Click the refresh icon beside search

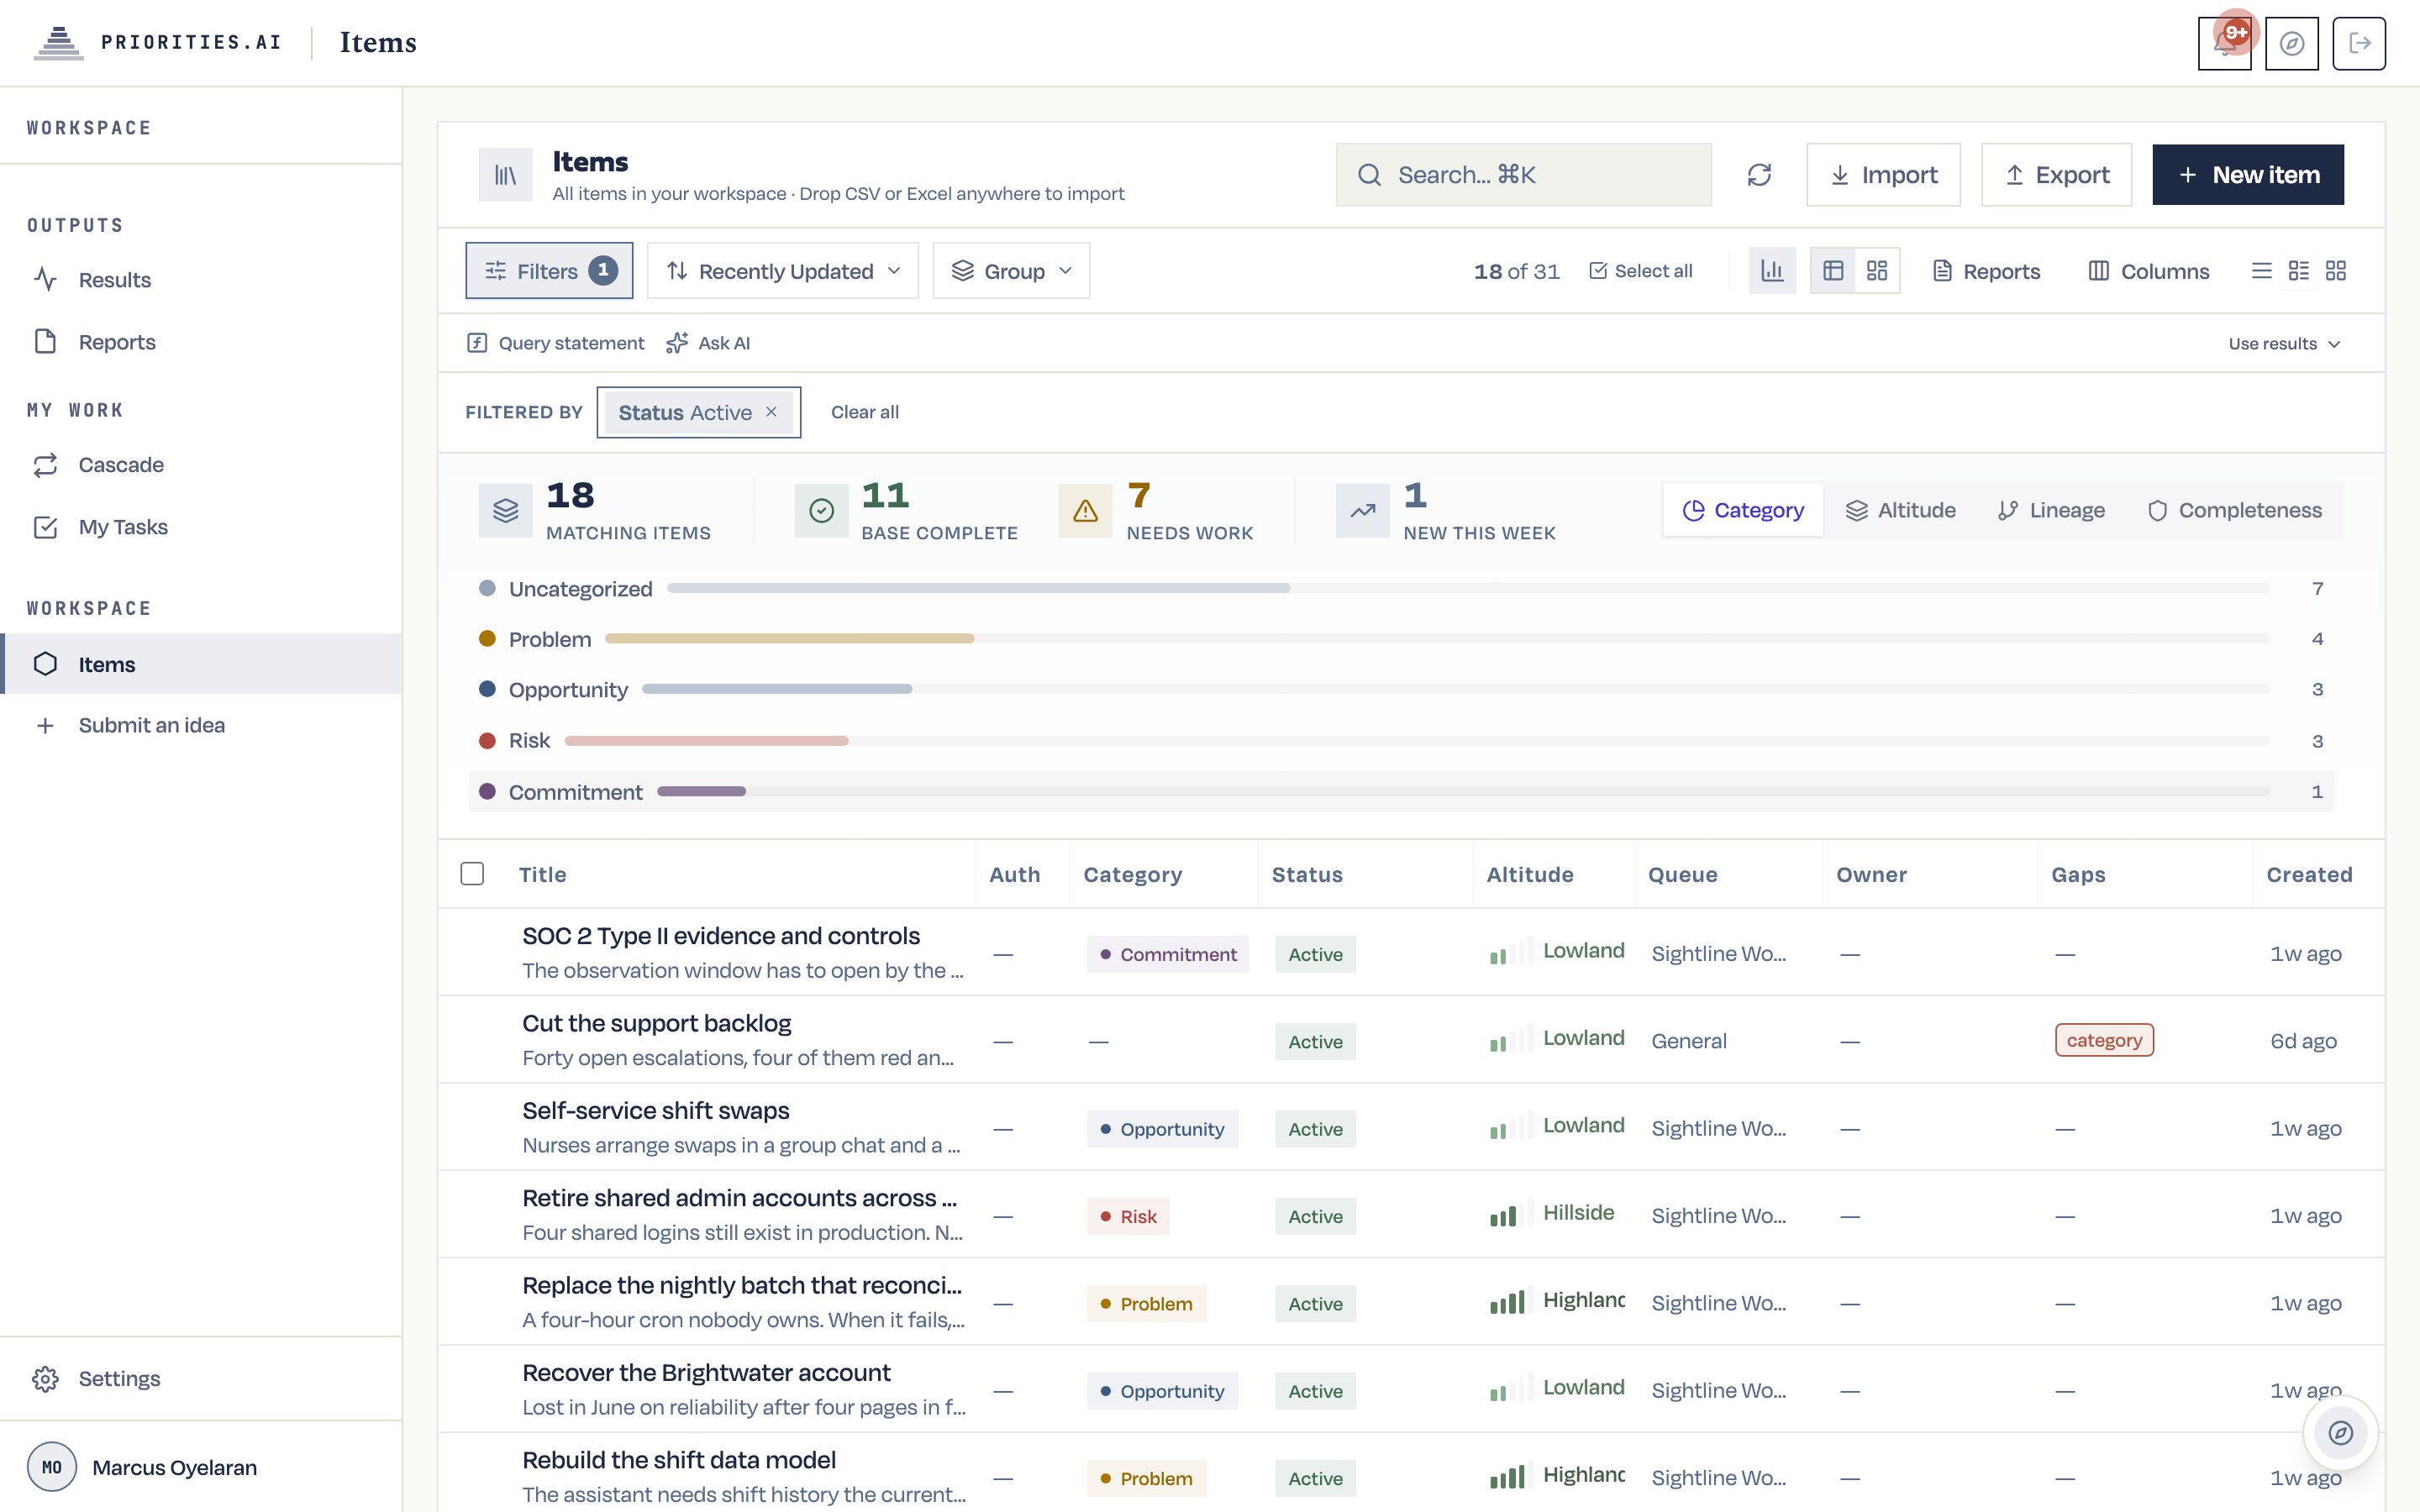point(1759,175)
